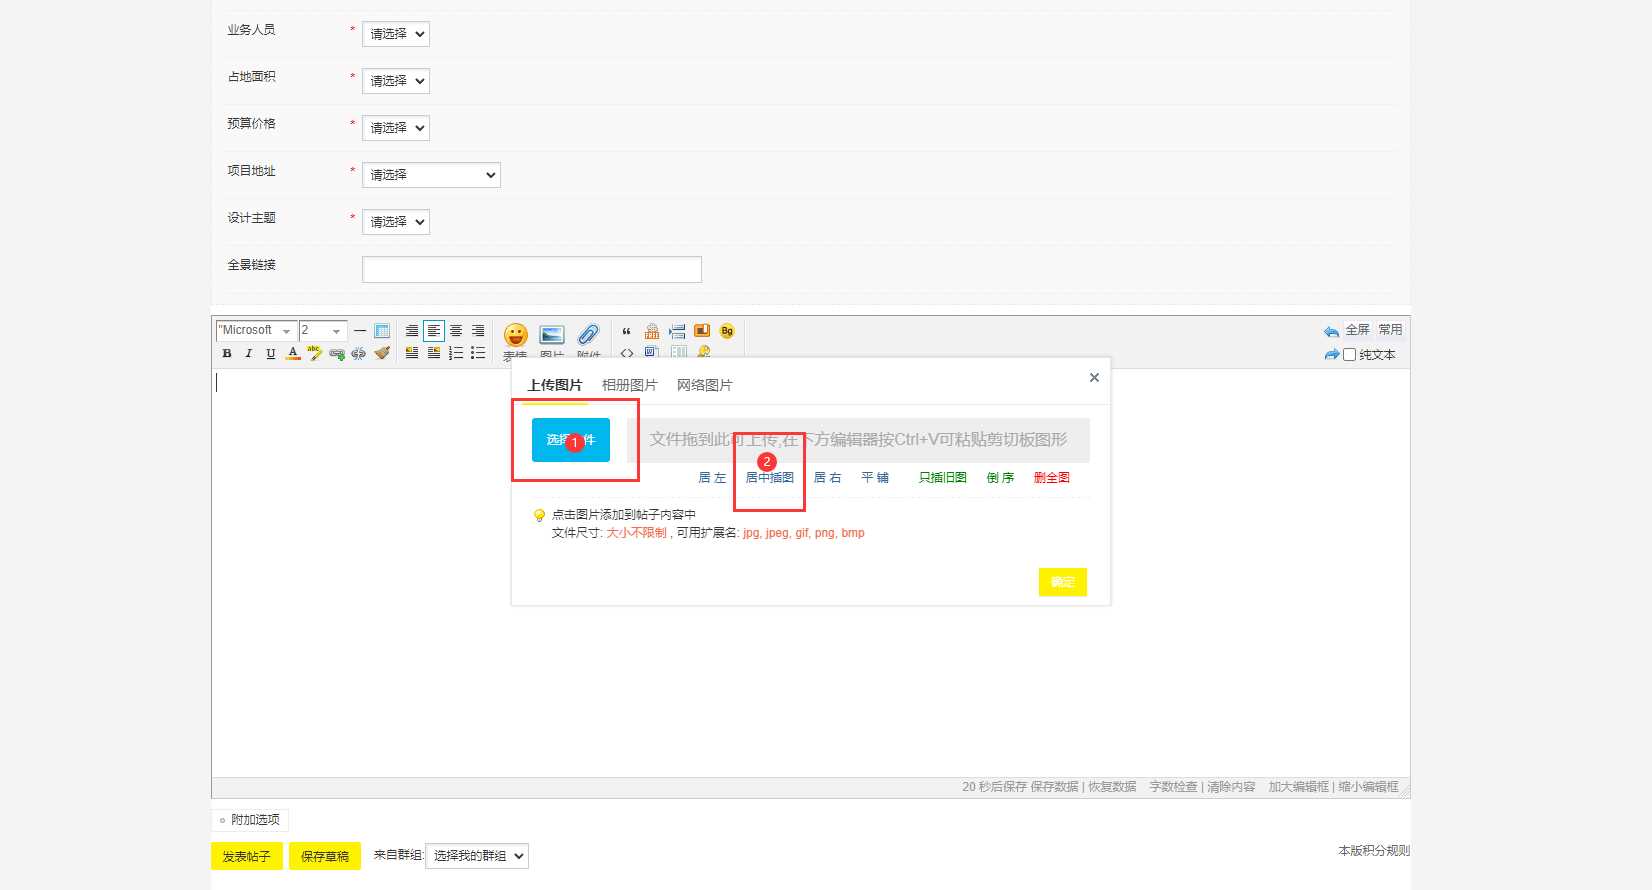Screen dimensions: 1652x890
Task: Click 恢复数据 in the editor status bar
Action: tap(1112, 787)
